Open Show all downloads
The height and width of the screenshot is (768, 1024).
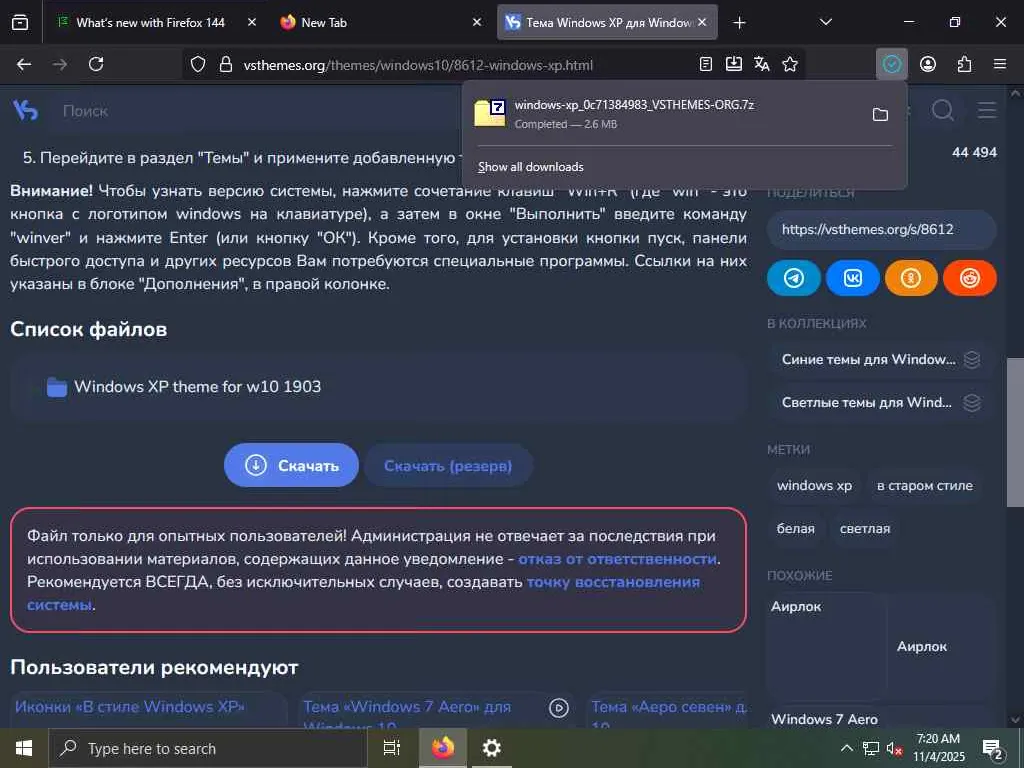[530, 167]
